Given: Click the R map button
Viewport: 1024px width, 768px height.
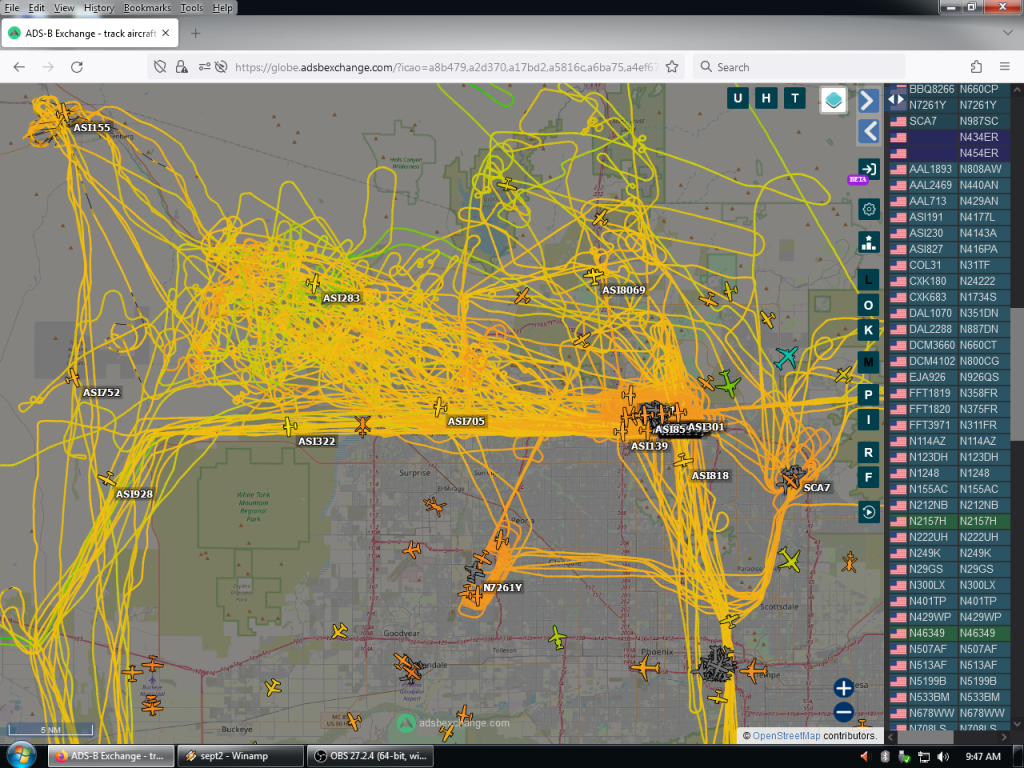Looking at the screenshot, I should [x=869, y=452].
